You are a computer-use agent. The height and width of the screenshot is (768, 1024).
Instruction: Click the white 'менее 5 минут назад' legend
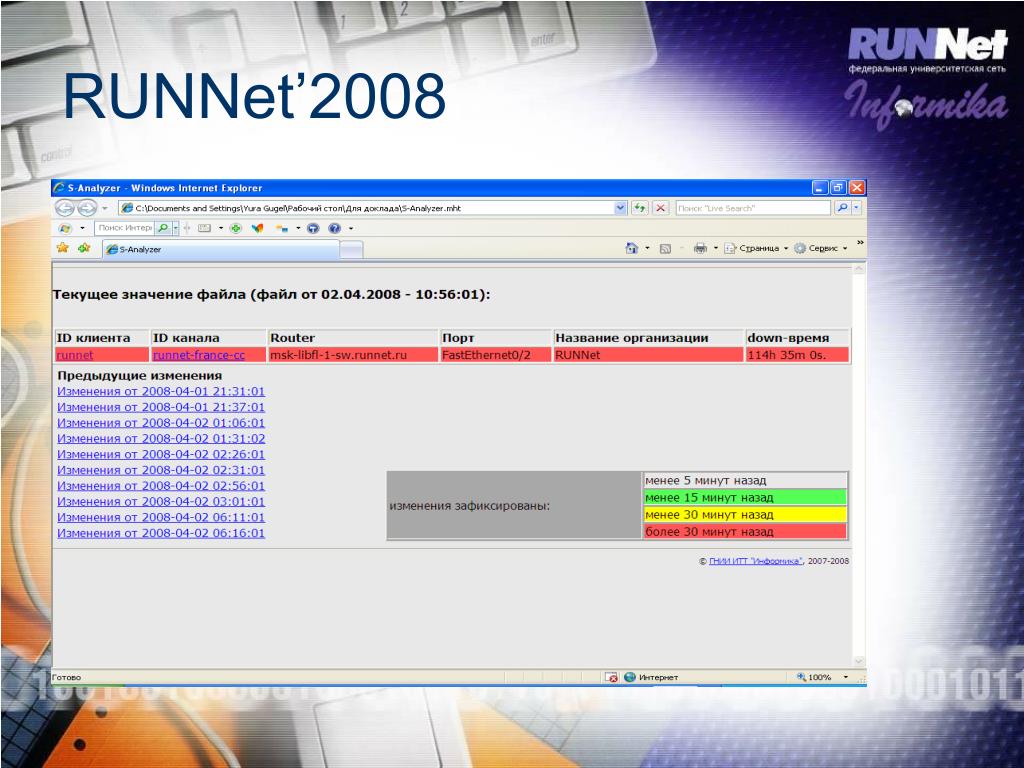coord(744,481)
